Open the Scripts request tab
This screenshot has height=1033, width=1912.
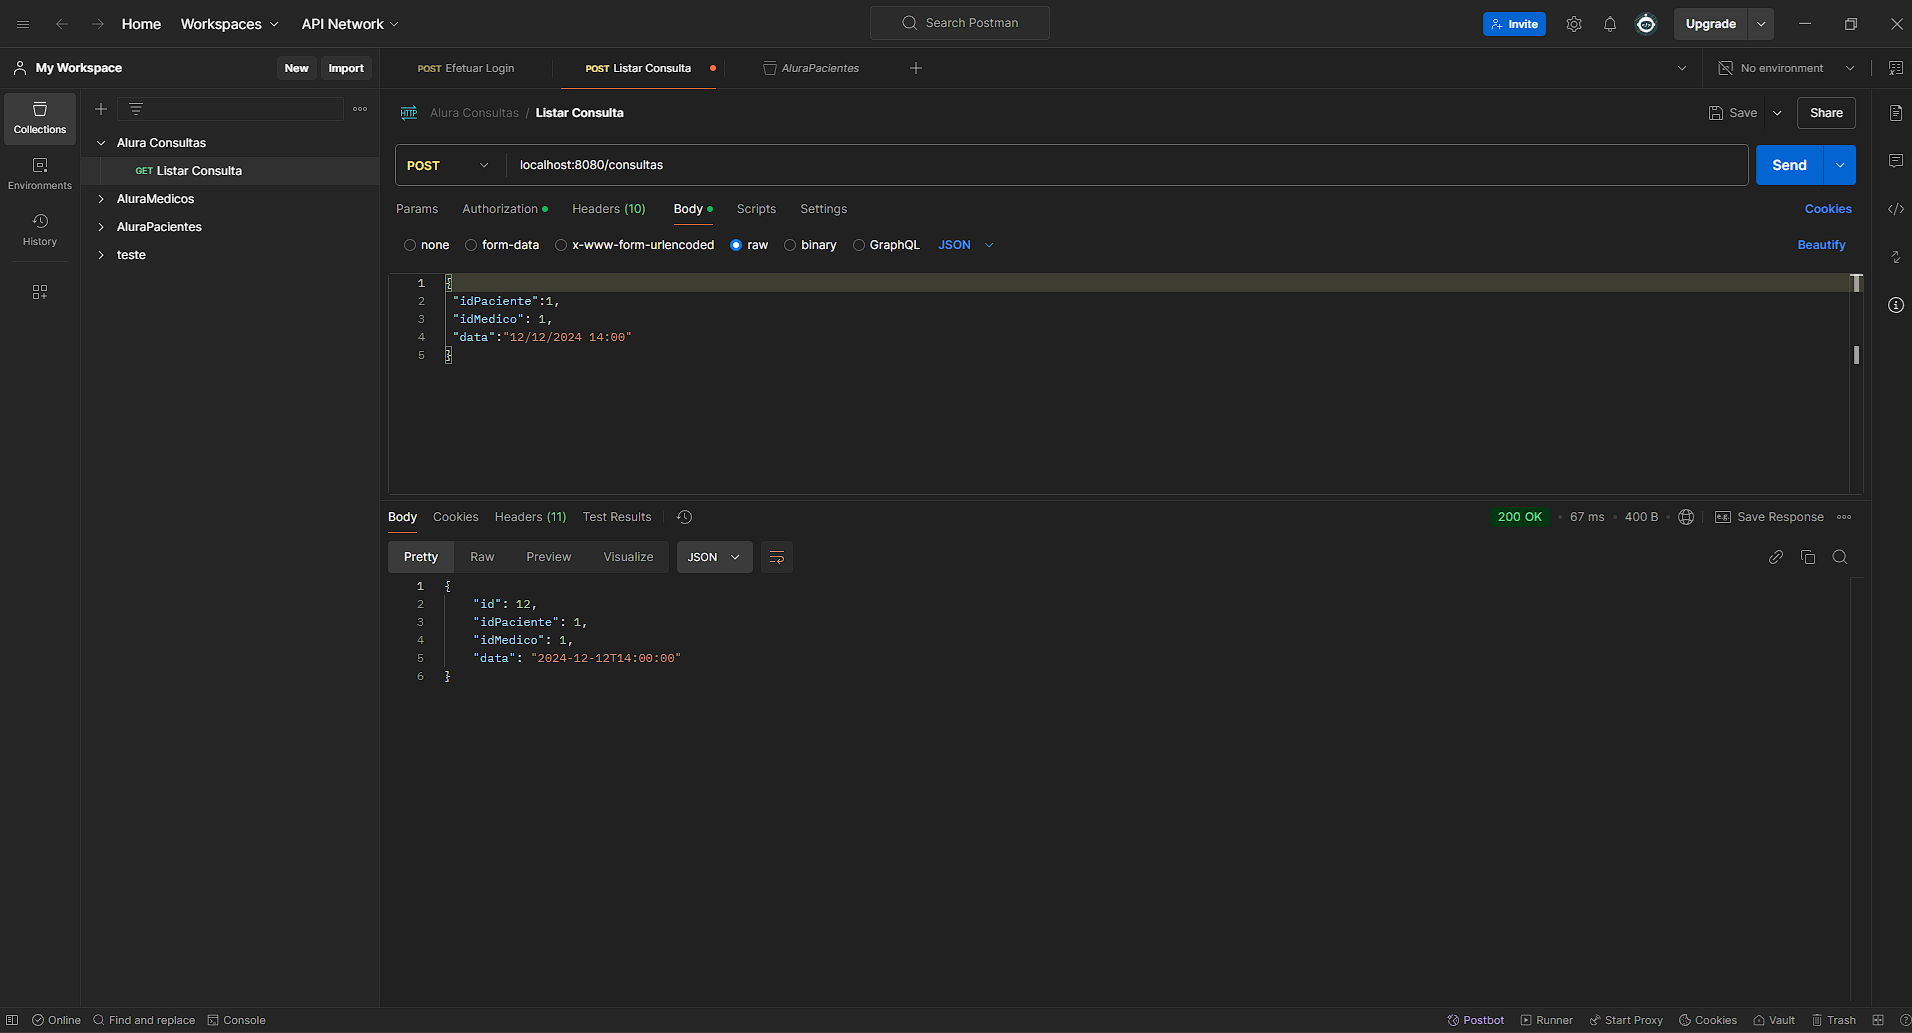(756, 209)
